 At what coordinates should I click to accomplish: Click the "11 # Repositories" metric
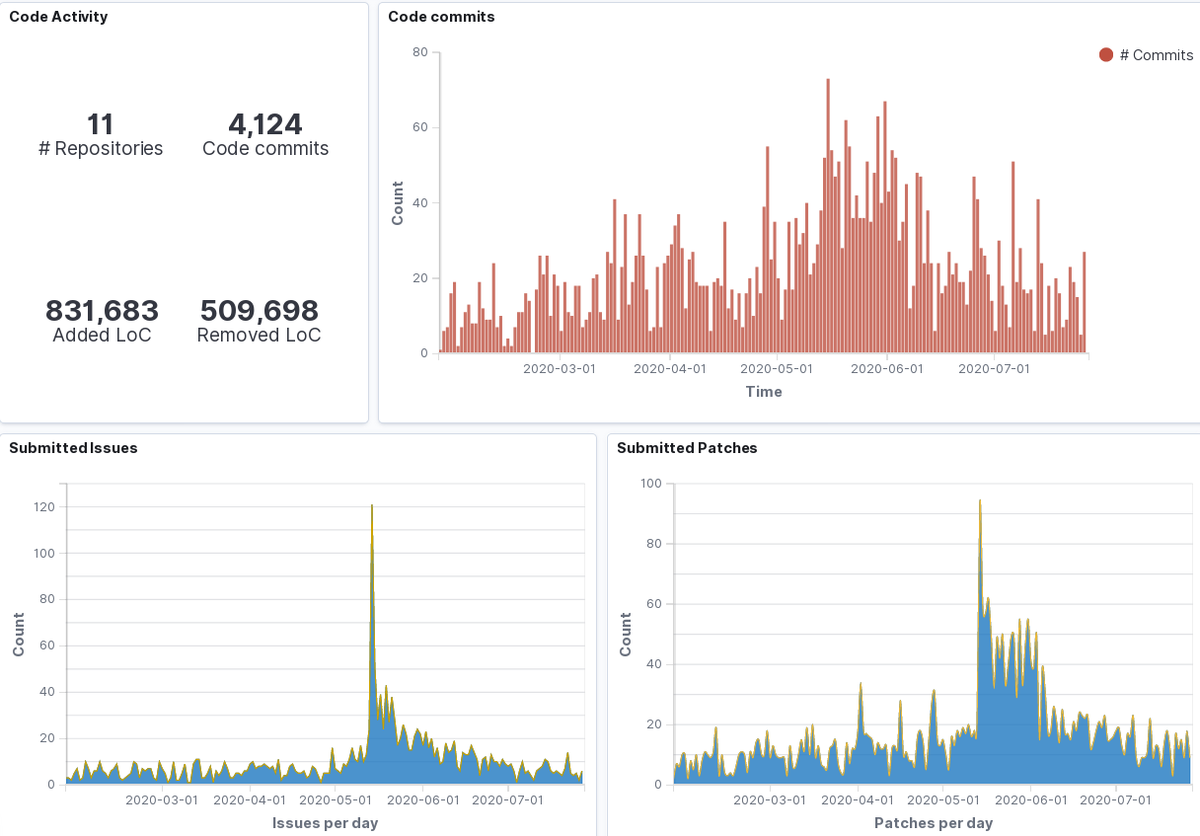(x=101, y=135)
